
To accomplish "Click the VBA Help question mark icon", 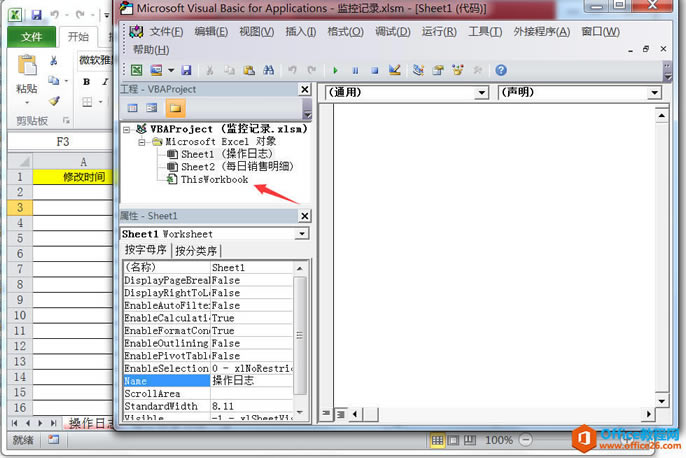I will pos(501,70).
